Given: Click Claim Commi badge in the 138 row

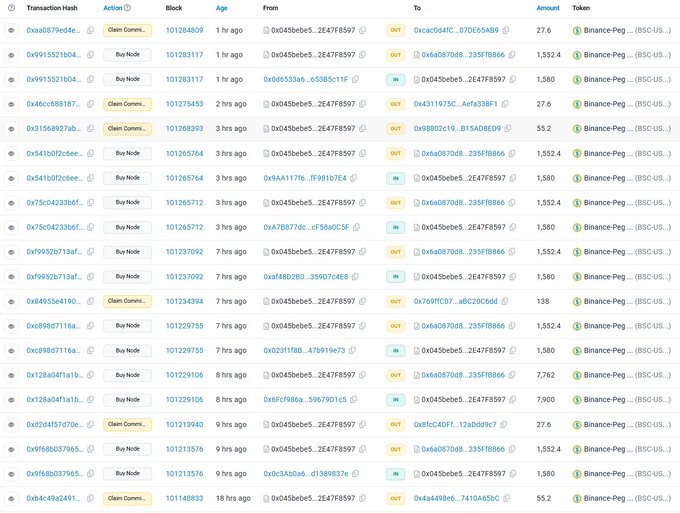Looking at the screenshot, I should (128, 301).
